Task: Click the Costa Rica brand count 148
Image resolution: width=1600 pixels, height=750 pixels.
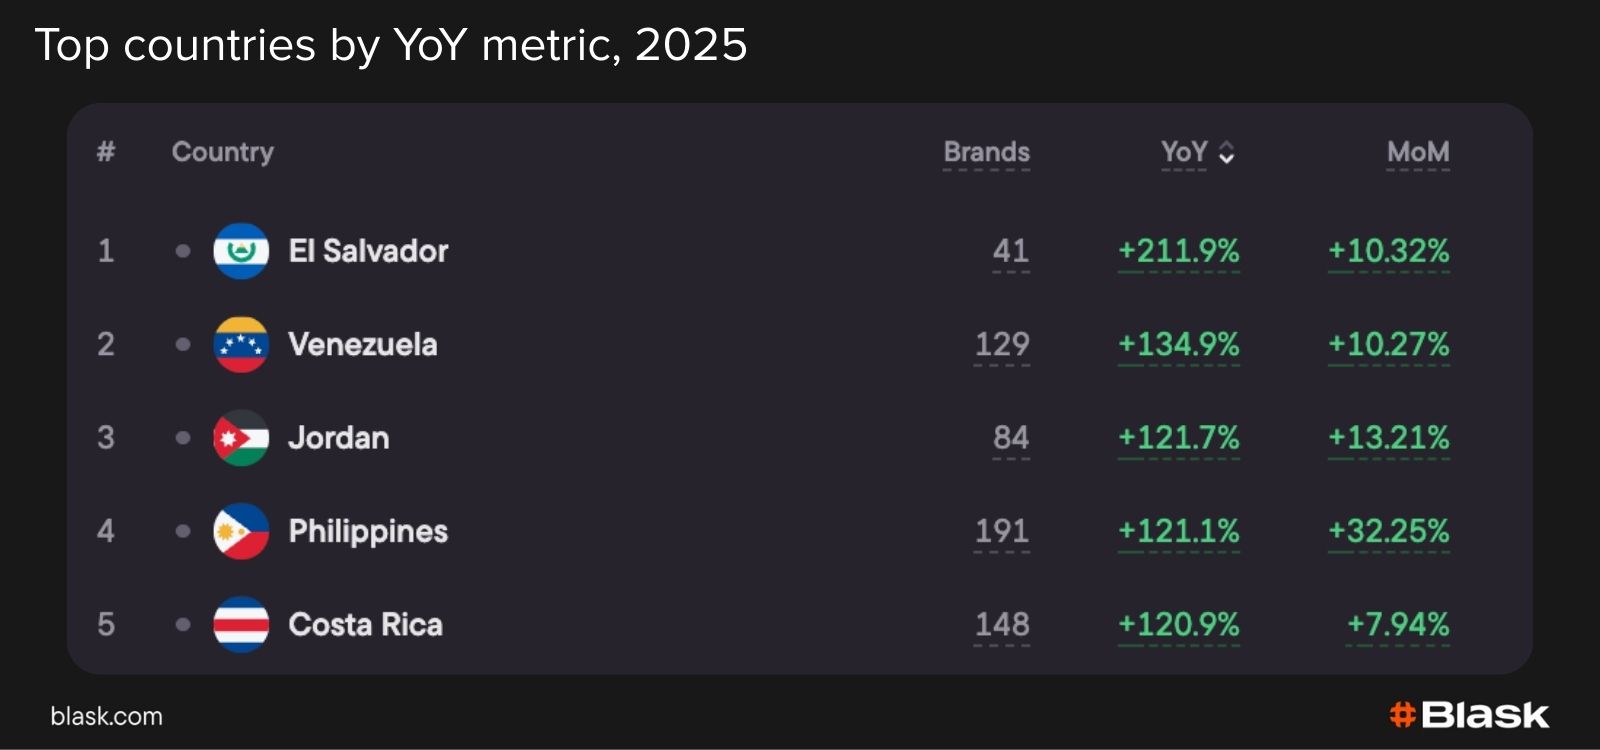Action: 1001,625
